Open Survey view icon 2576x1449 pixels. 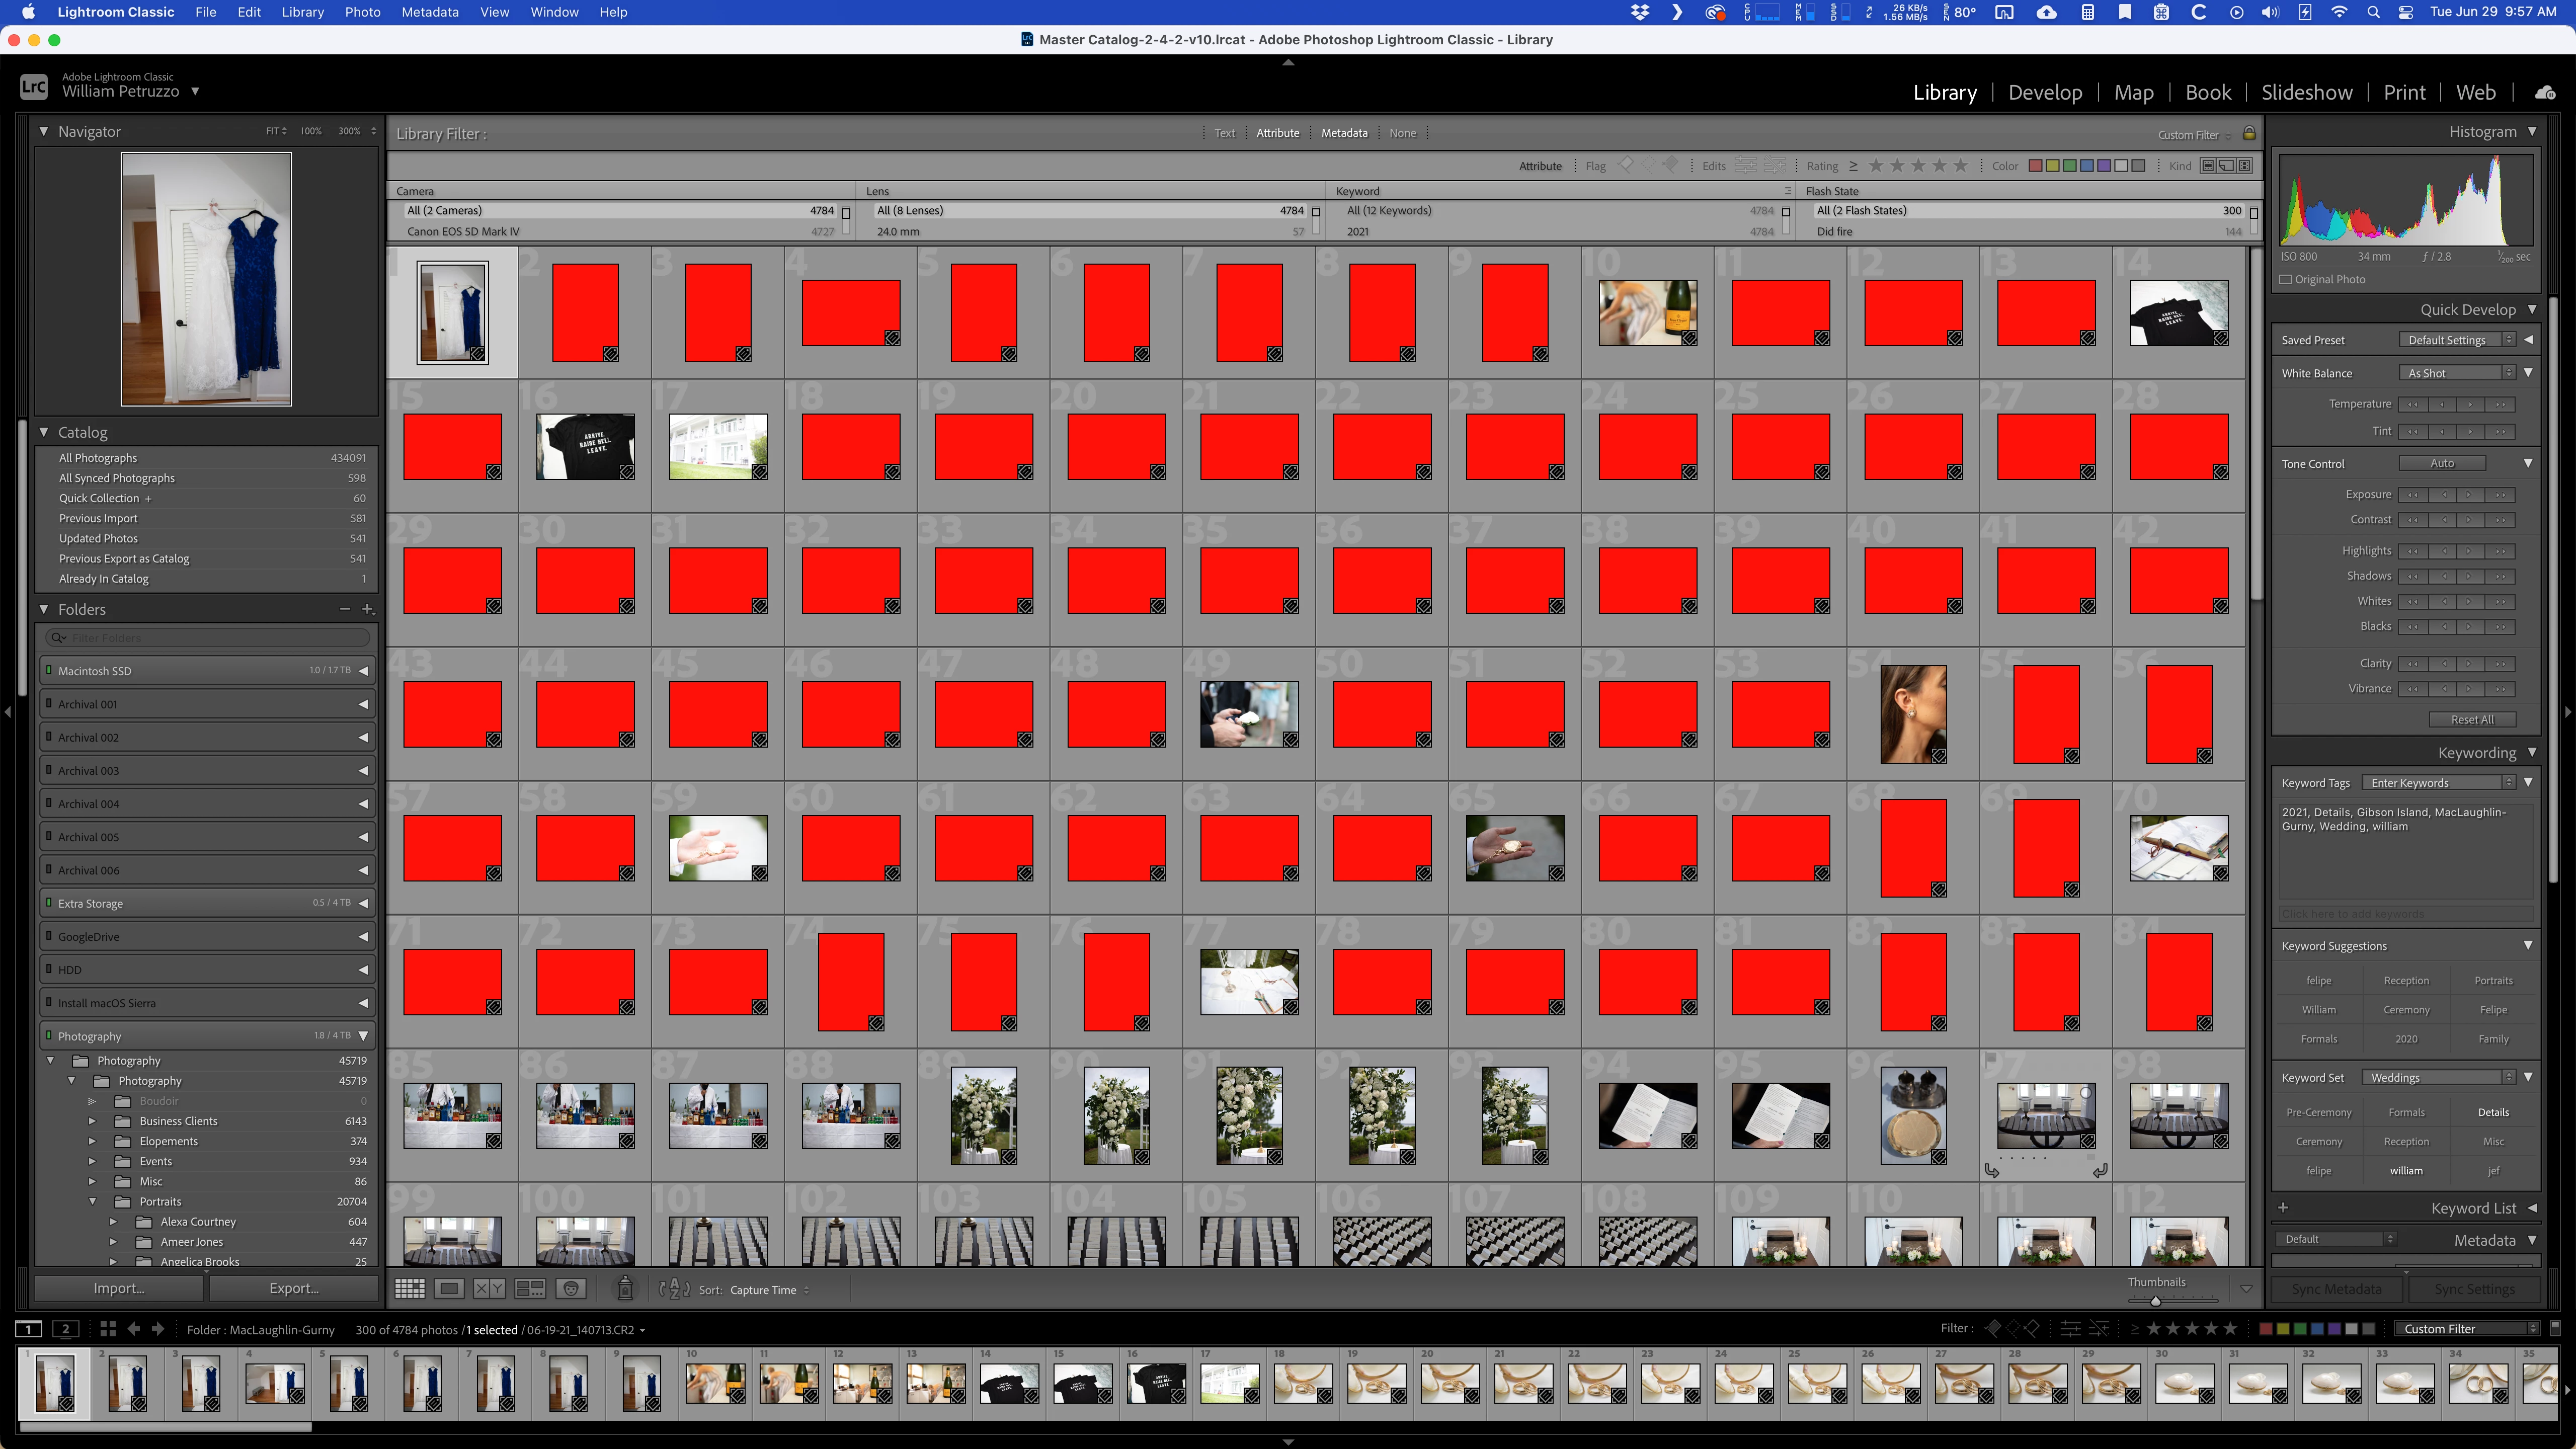pyautogui.click(x=530, y=1289)
